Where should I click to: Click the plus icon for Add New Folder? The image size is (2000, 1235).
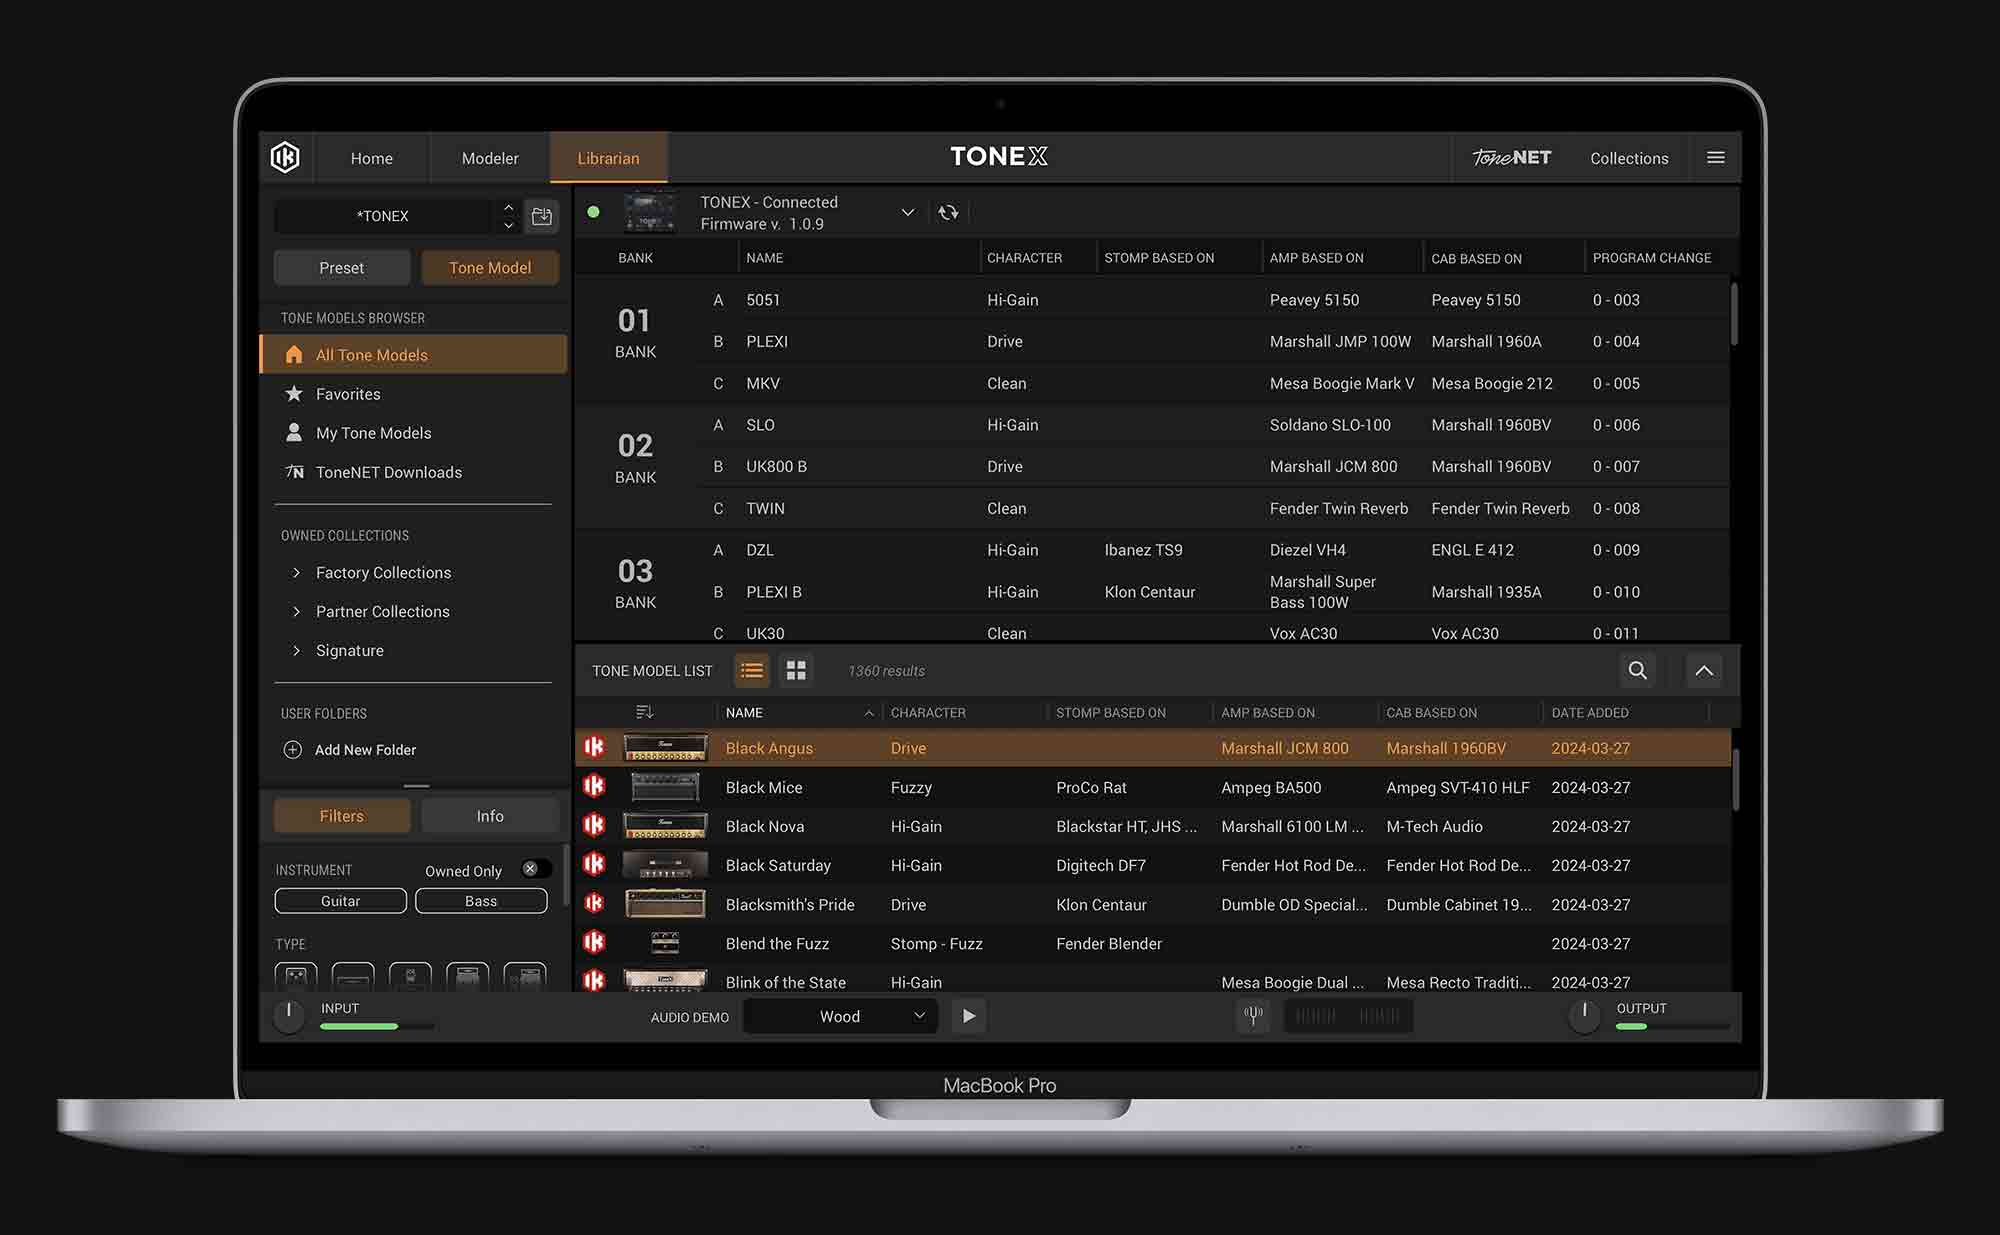293,750
